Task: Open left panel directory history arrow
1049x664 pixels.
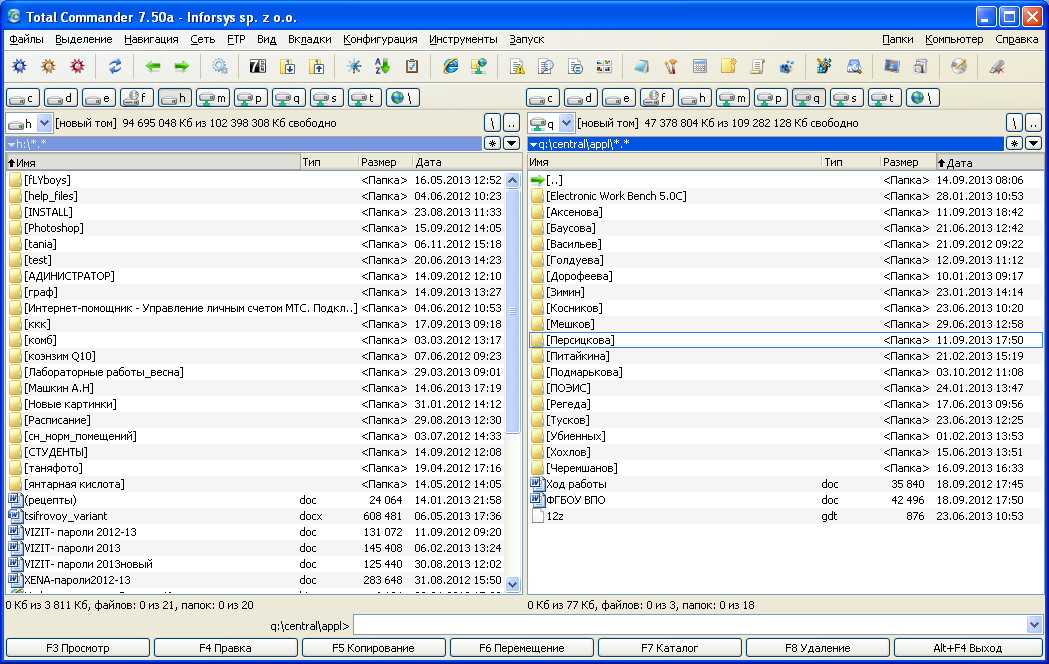Action: [511, 143]
